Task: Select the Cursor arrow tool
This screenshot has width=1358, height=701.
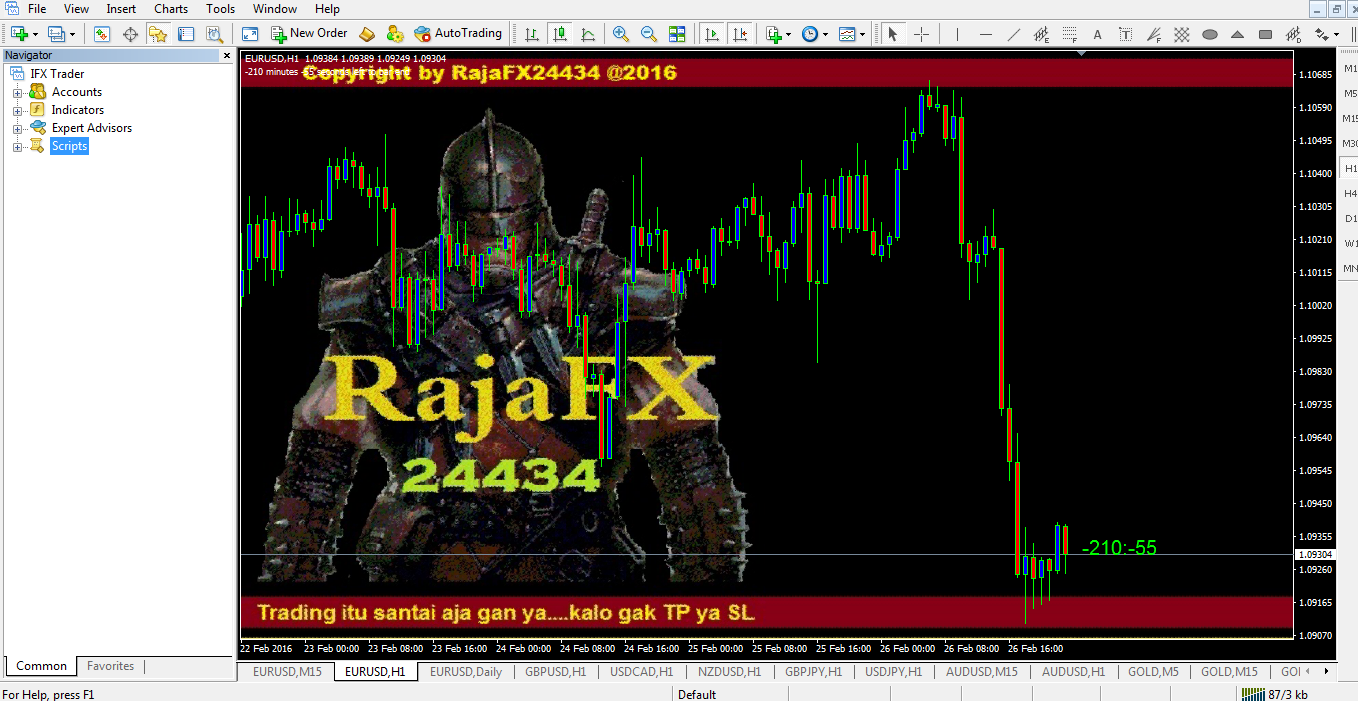Action: click(x=893, y=34)
